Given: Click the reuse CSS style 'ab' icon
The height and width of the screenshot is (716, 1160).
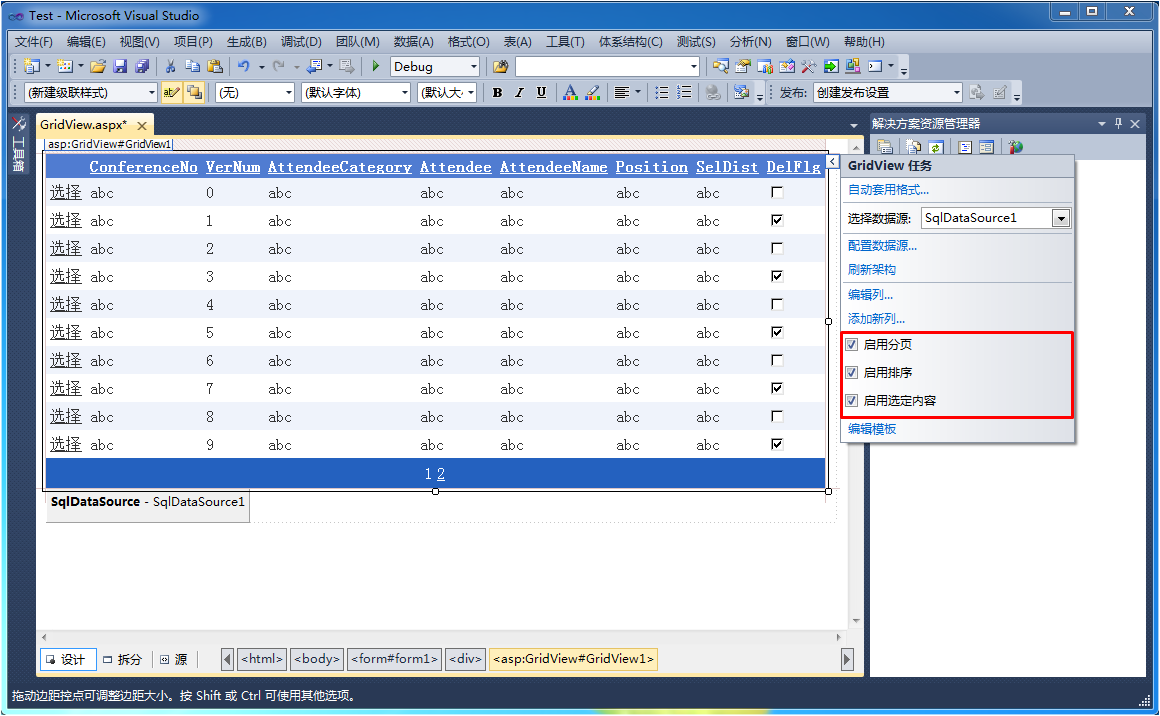Looking at the screenshot, I should click(x=171, y=92).
